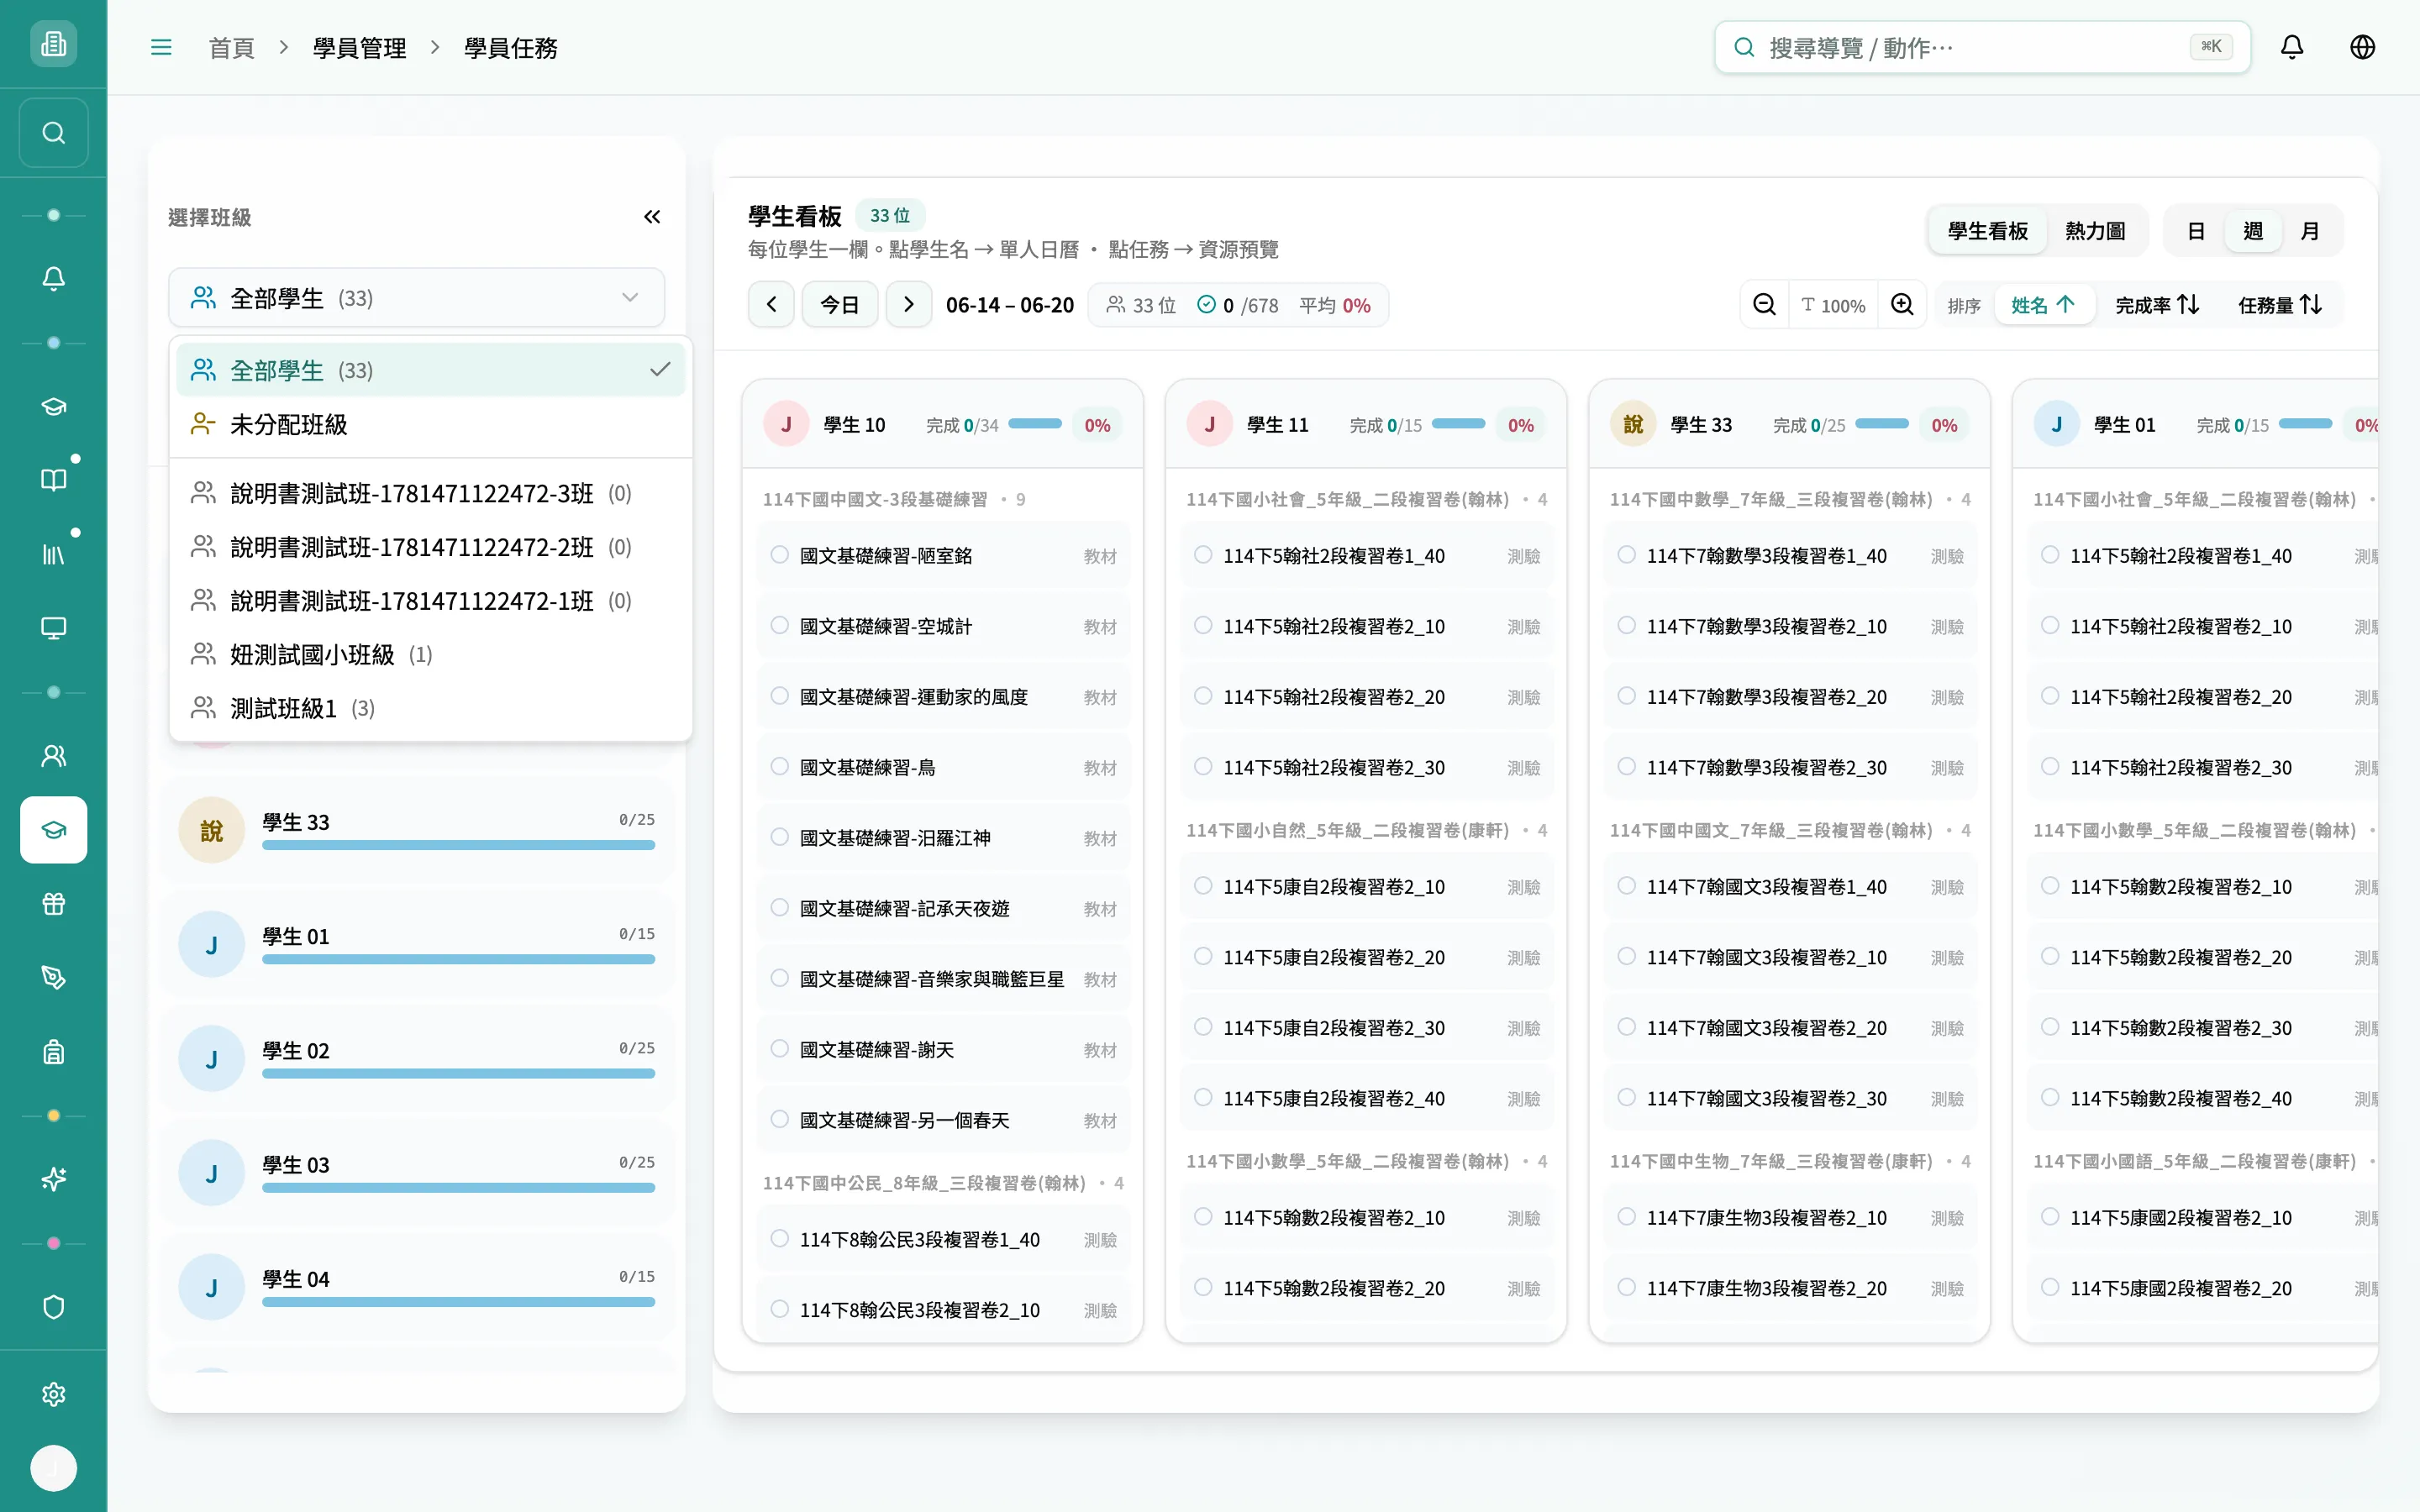The image size is (2420, 1512).
Task: Check the 114下5翰數2段複習卷2_40 task circle
Action: click(2049, 1097)
